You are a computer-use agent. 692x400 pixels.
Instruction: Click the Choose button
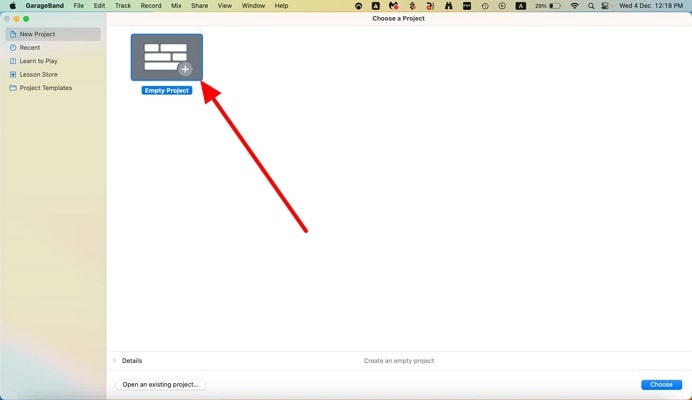point(661,385)
